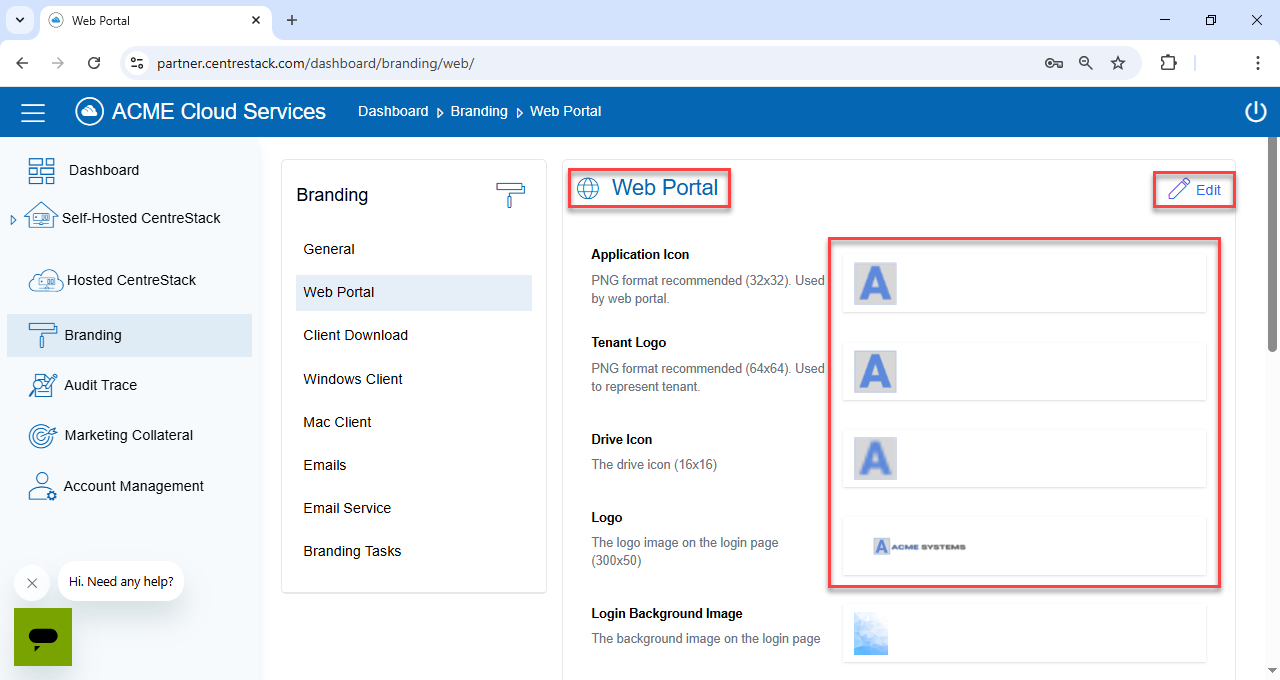
Task: Open browser Extensions puzzle icon
Action: [x=1168, y=63]
